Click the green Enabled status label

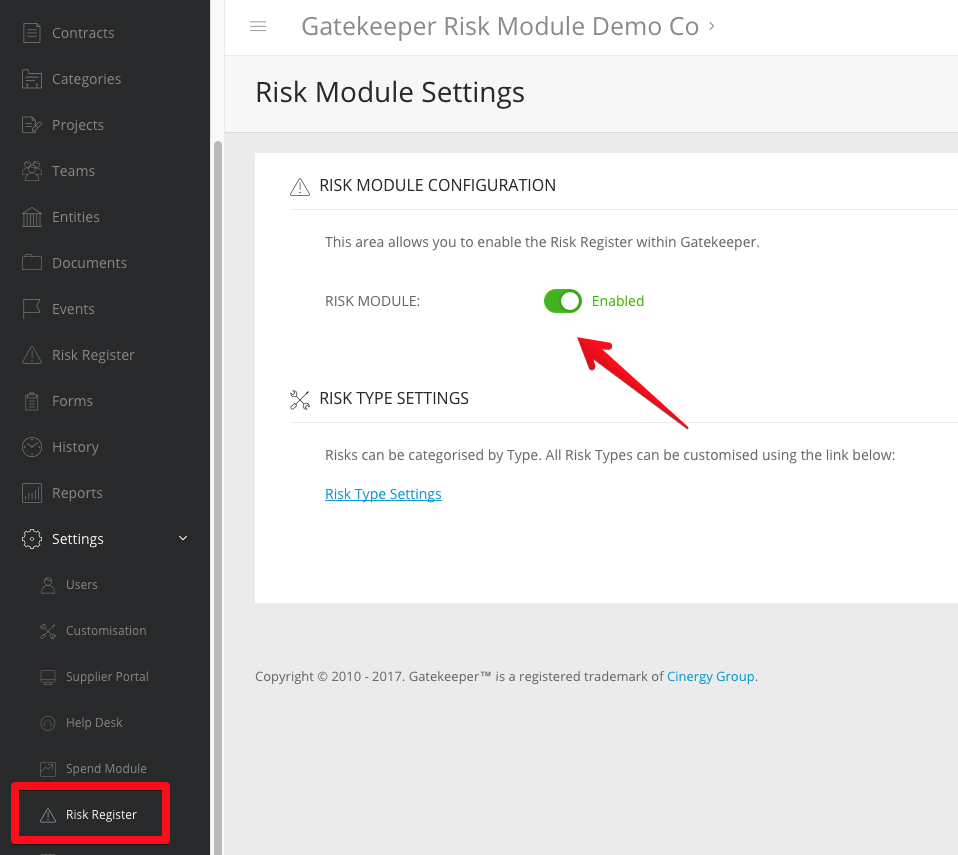click(618, 301)
